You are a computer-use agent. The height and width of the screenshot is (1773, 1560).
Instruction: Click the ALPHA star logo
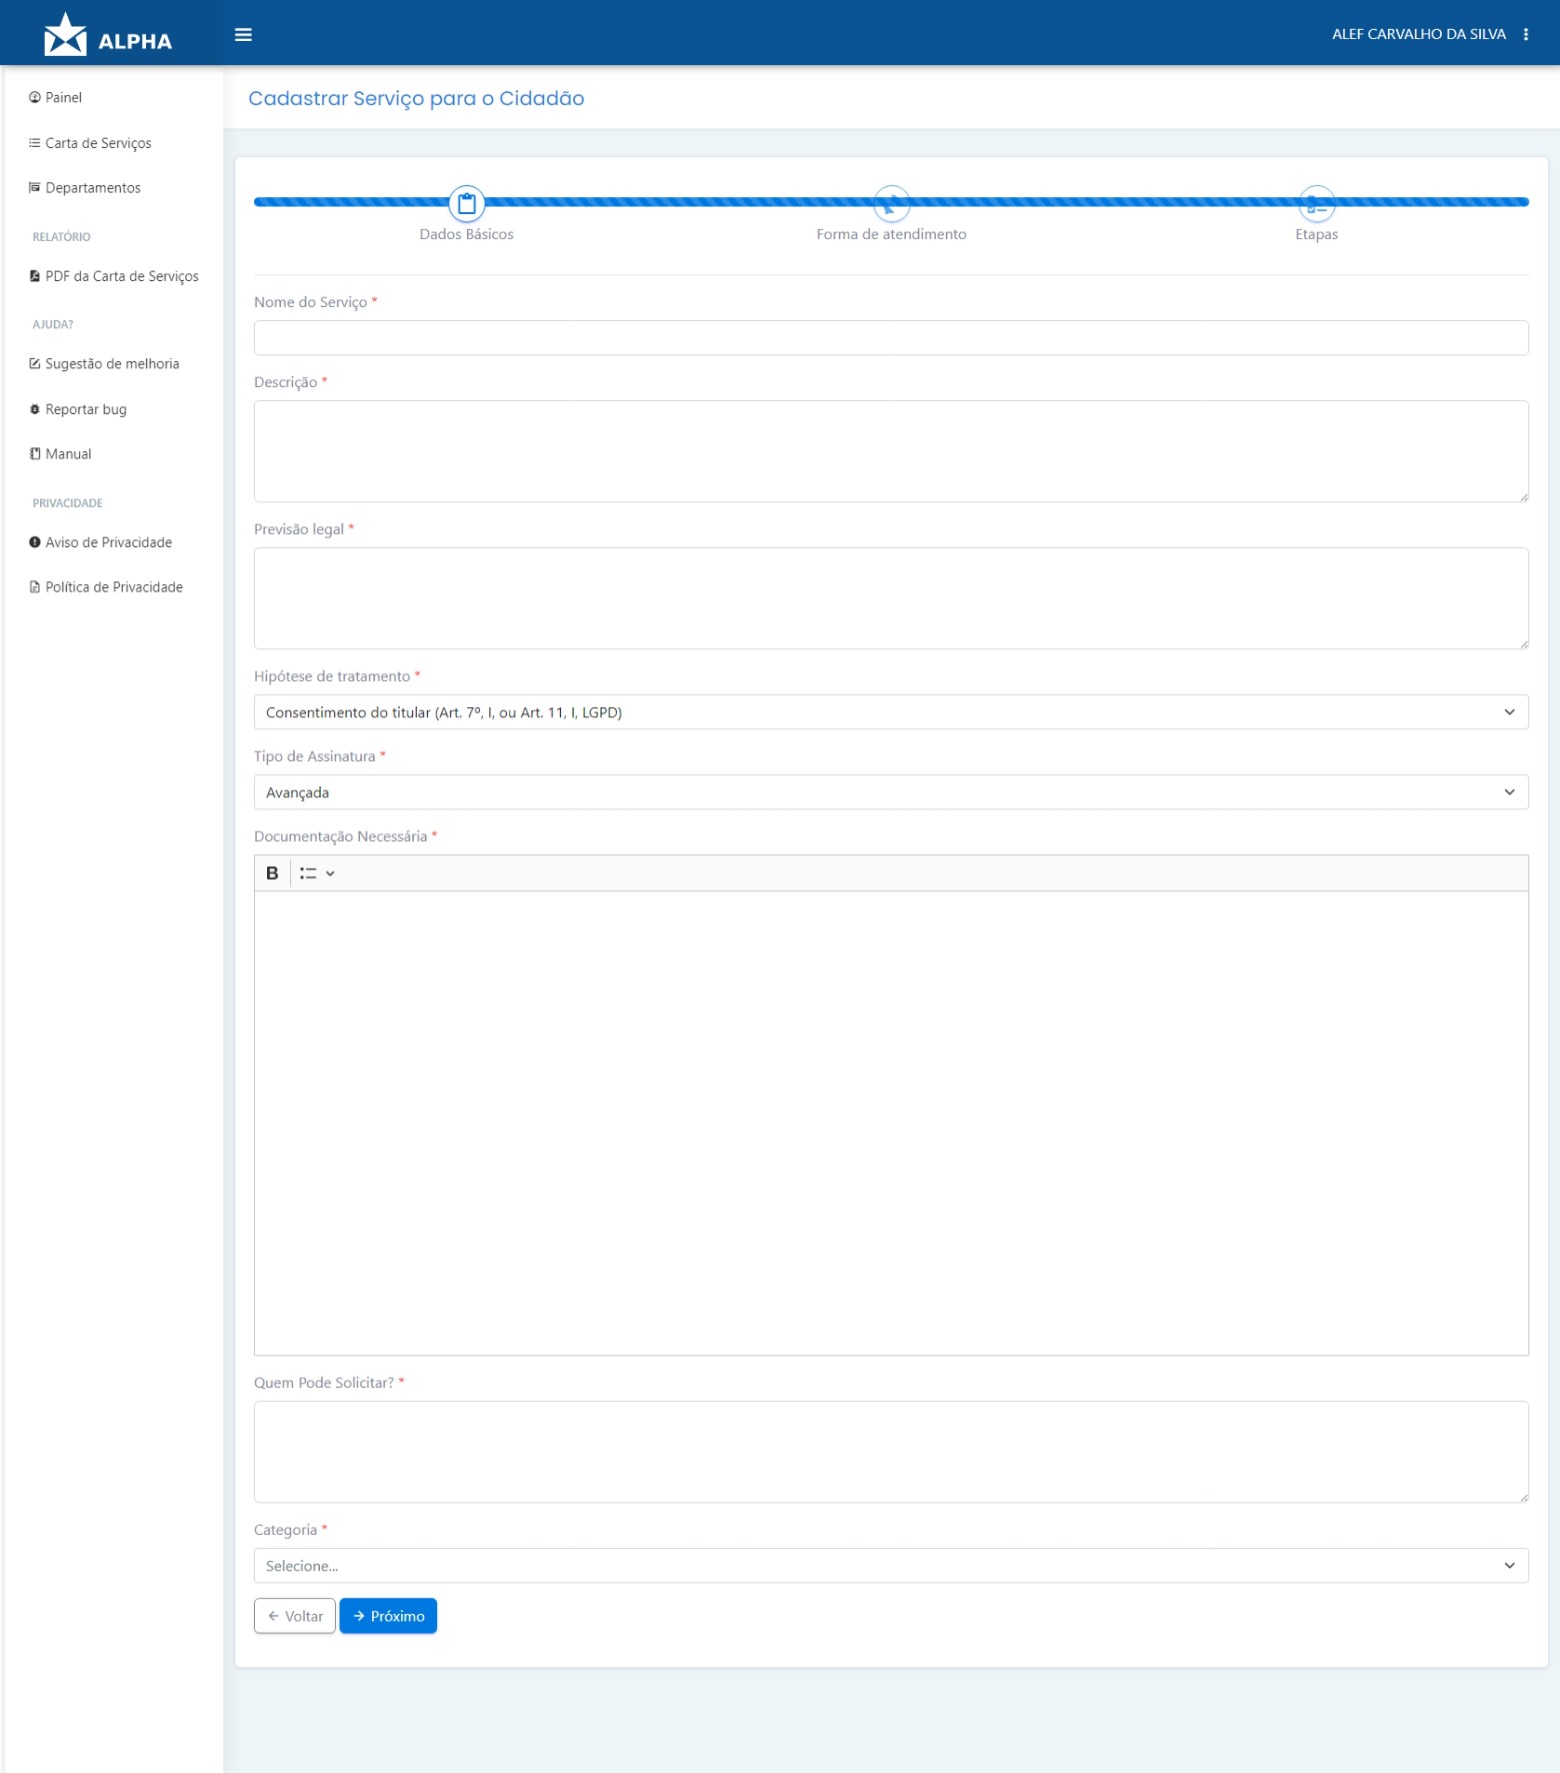[x=107, y=34]
